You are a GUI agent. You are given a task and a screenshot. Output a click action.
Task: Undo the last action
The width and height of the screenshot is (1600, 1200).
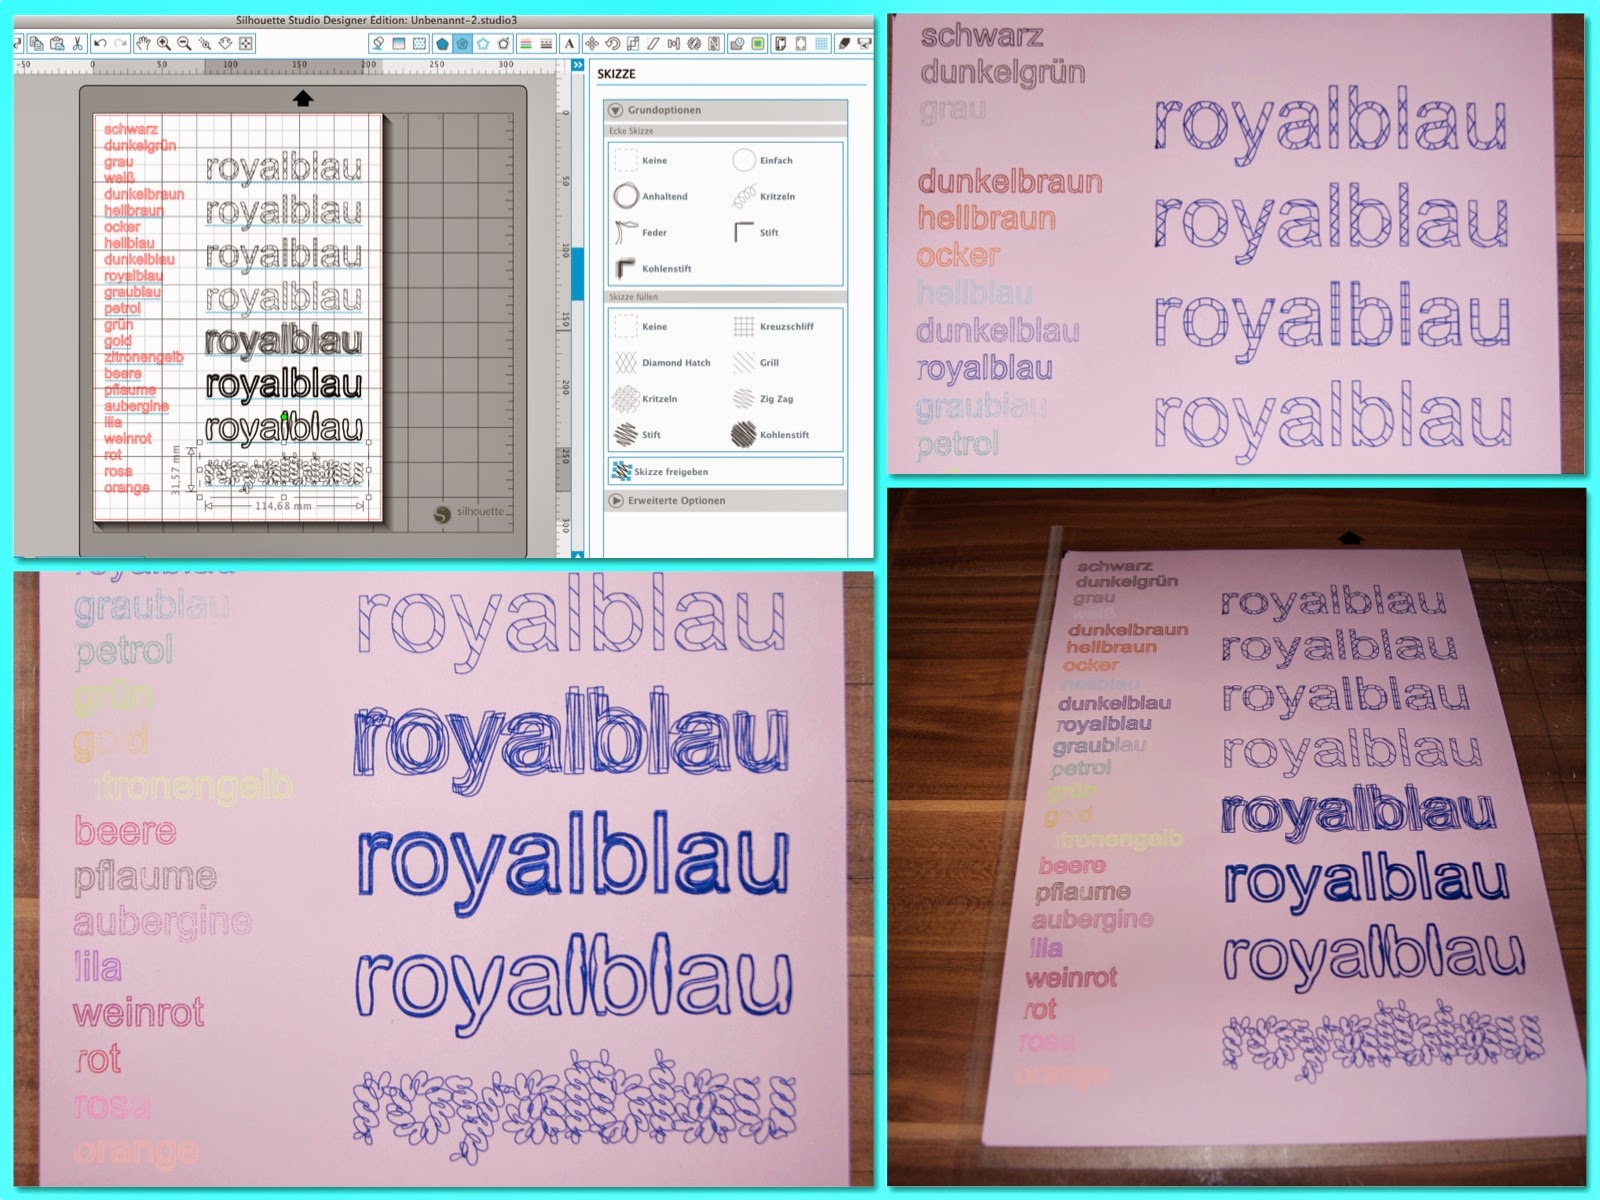(x=99, y=43)
